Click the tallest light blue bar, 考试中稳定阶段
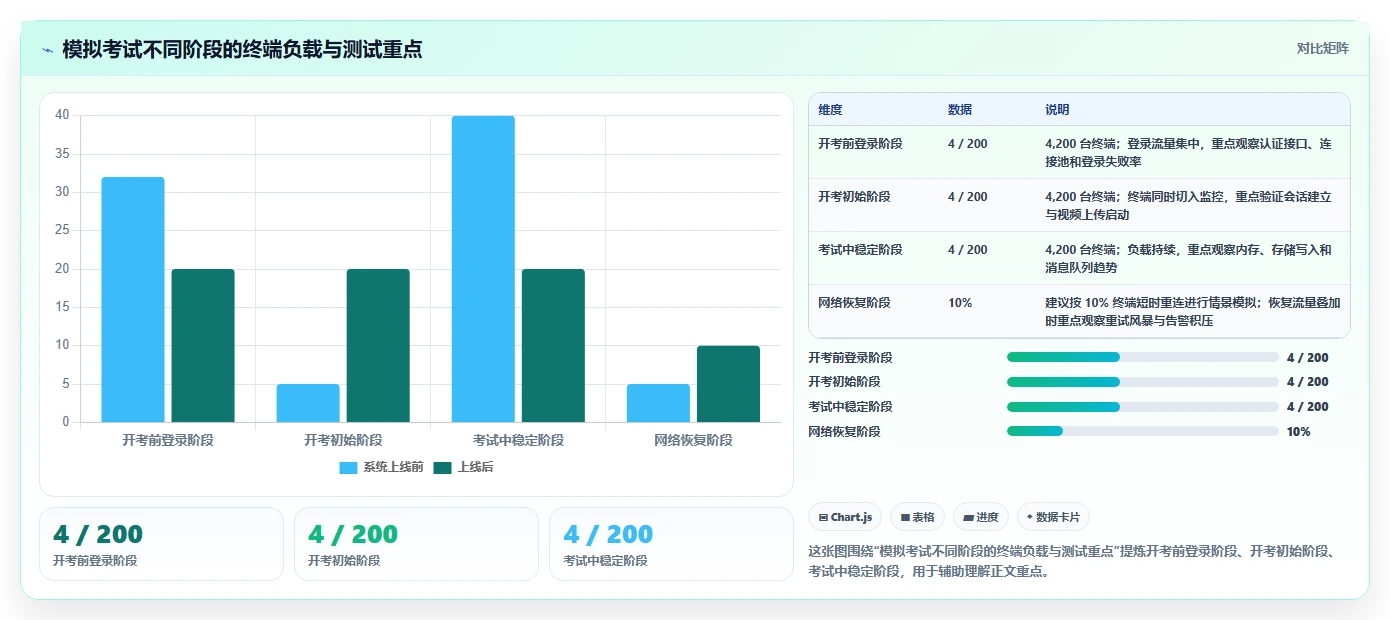The width and height of the screenshot is (1390, 620). point(483,269)
